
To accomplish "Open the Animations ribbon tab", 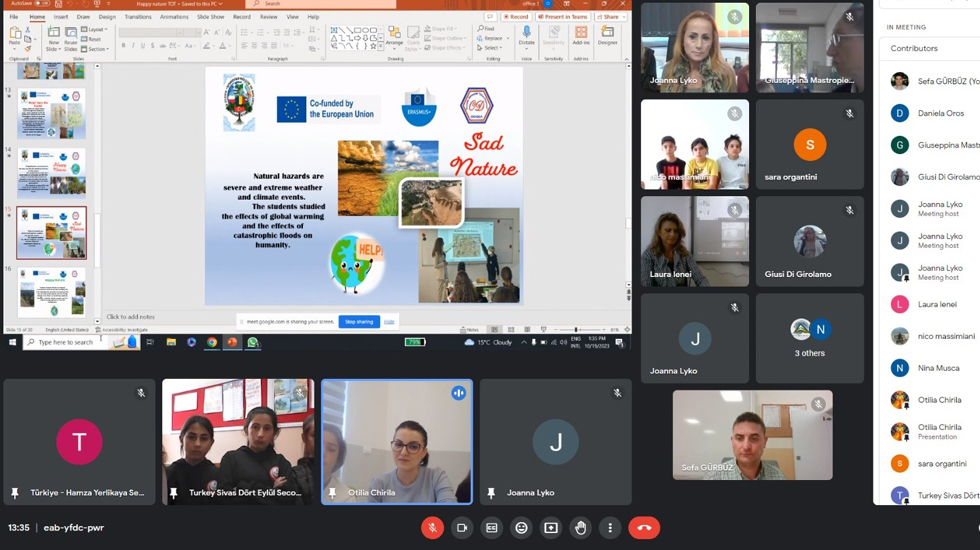I will click(x=174, y=17).
